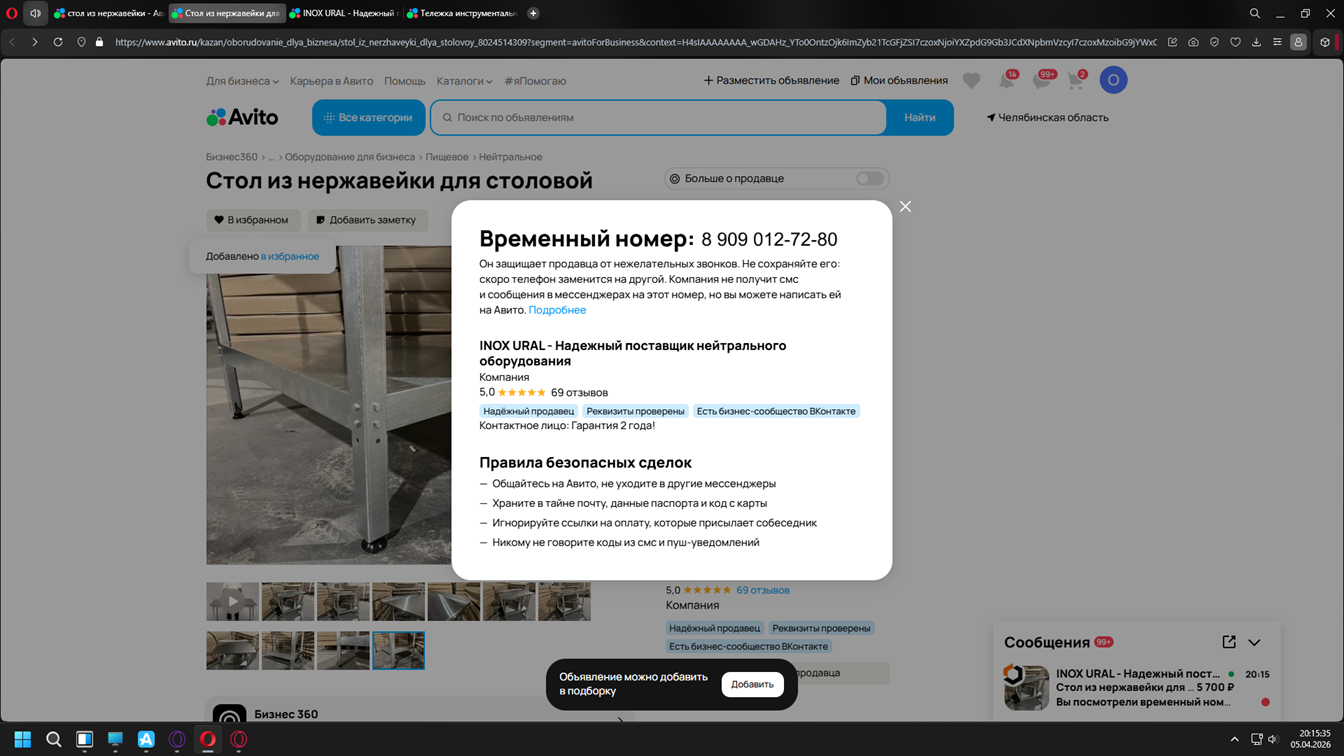This screenshot has height=756, width=1344.
Task: Open the Бизнес360 breadcrumb
Action: (232, 157)
